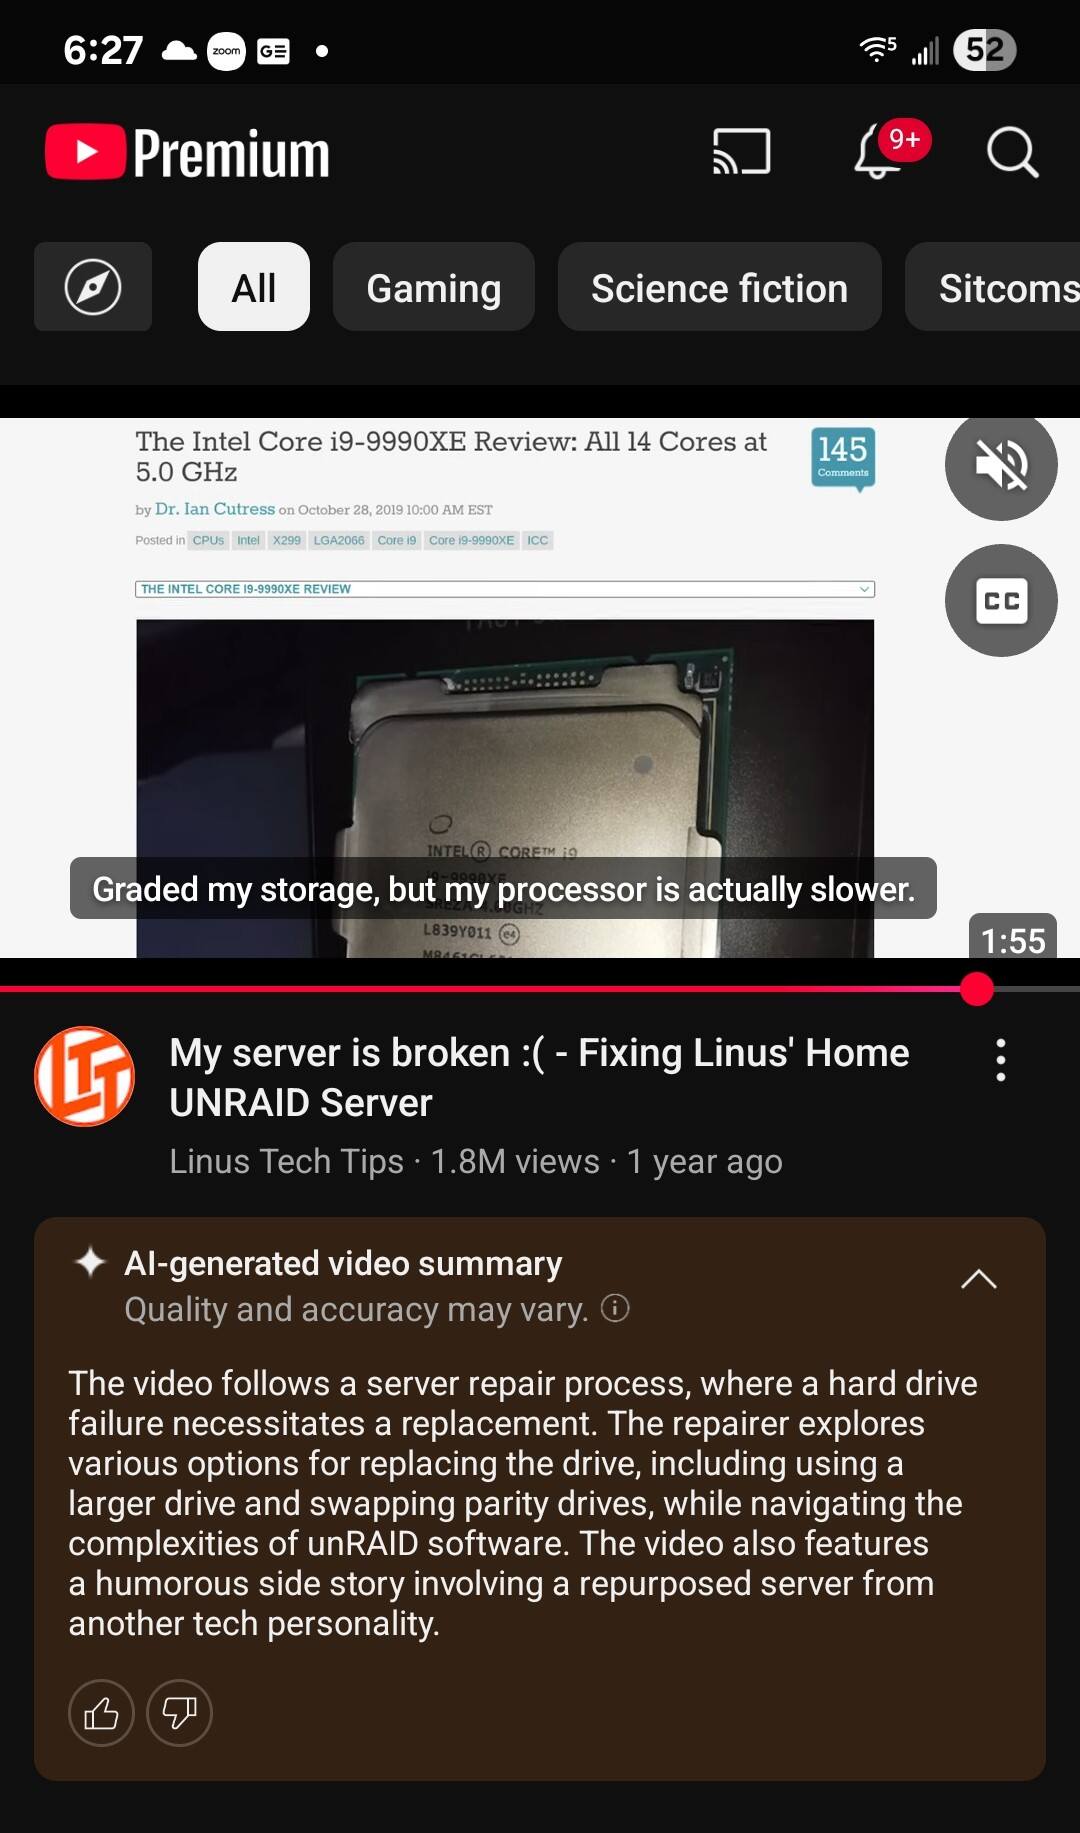
Task: Toggle closed captions CC button
Action: click(x=1001, y=601)
